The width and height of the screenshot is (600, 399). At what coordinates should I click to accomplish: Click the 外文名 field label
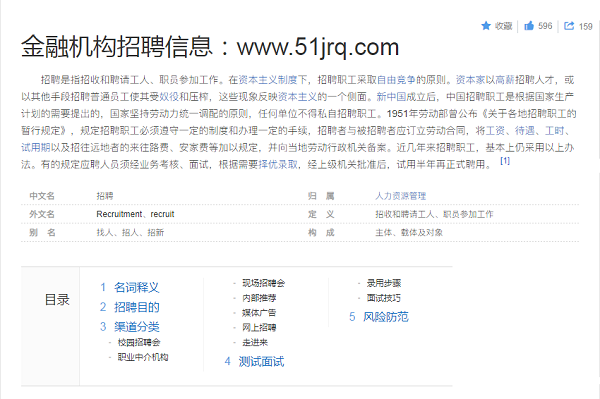click(x=42, y=214)
